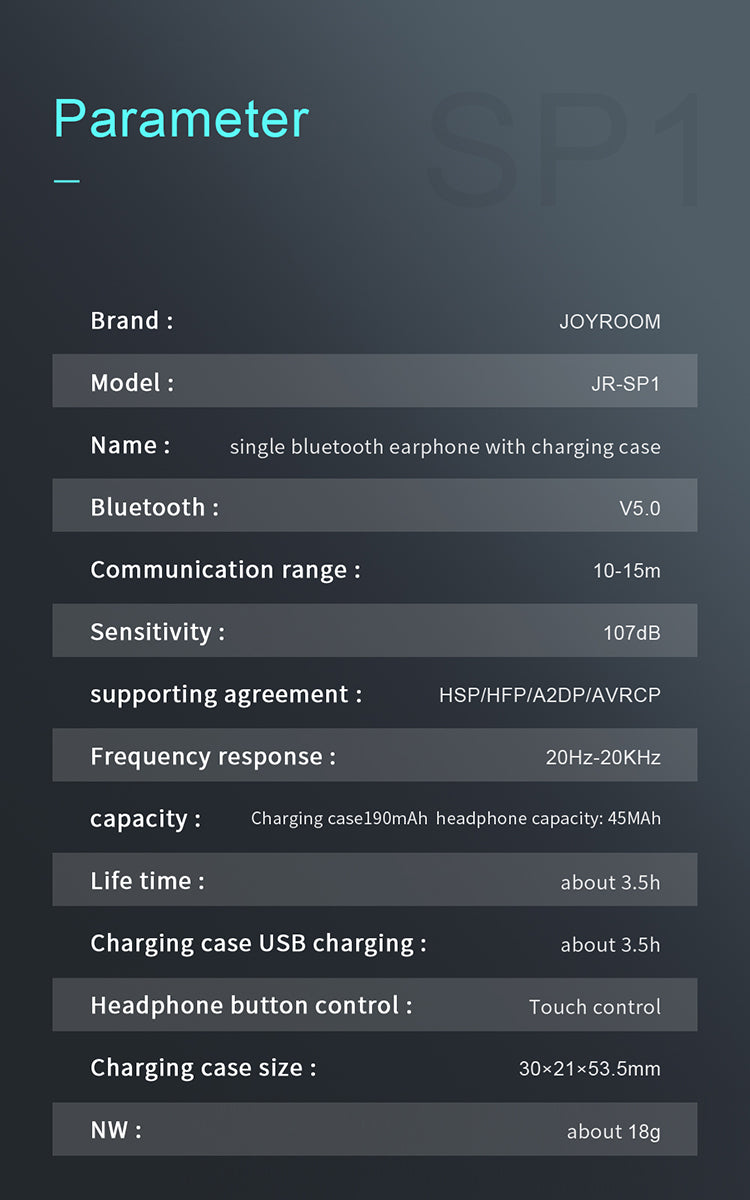
Task: Select the "Life time :" label
Action: (x=147, y=881)
